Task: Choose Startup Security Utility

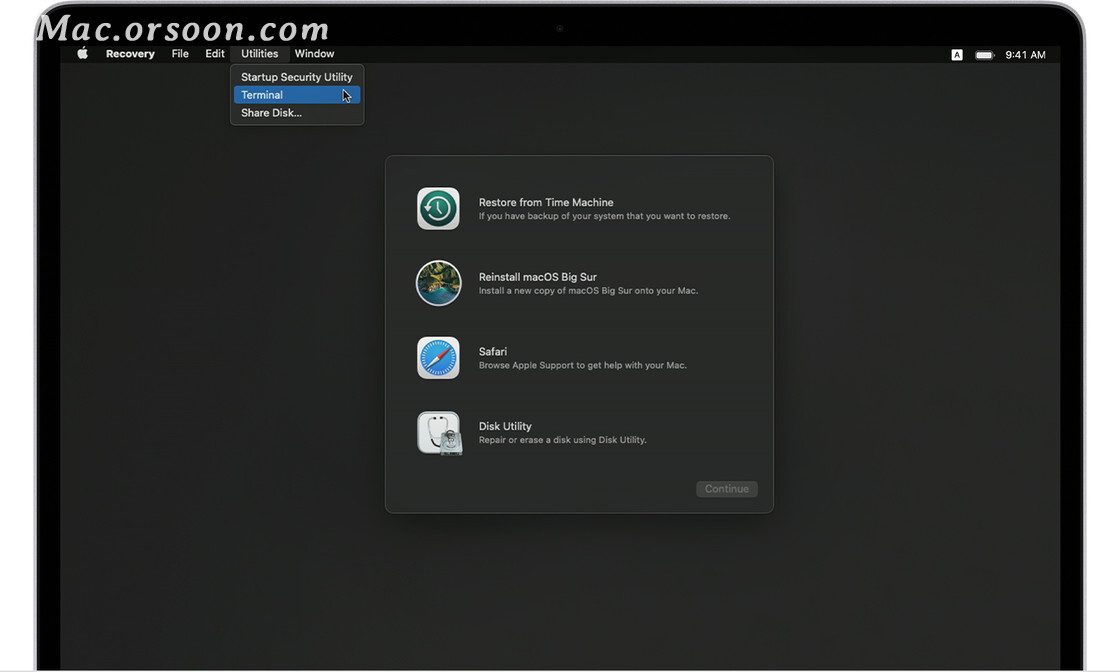Action: (x=296, y=76)
